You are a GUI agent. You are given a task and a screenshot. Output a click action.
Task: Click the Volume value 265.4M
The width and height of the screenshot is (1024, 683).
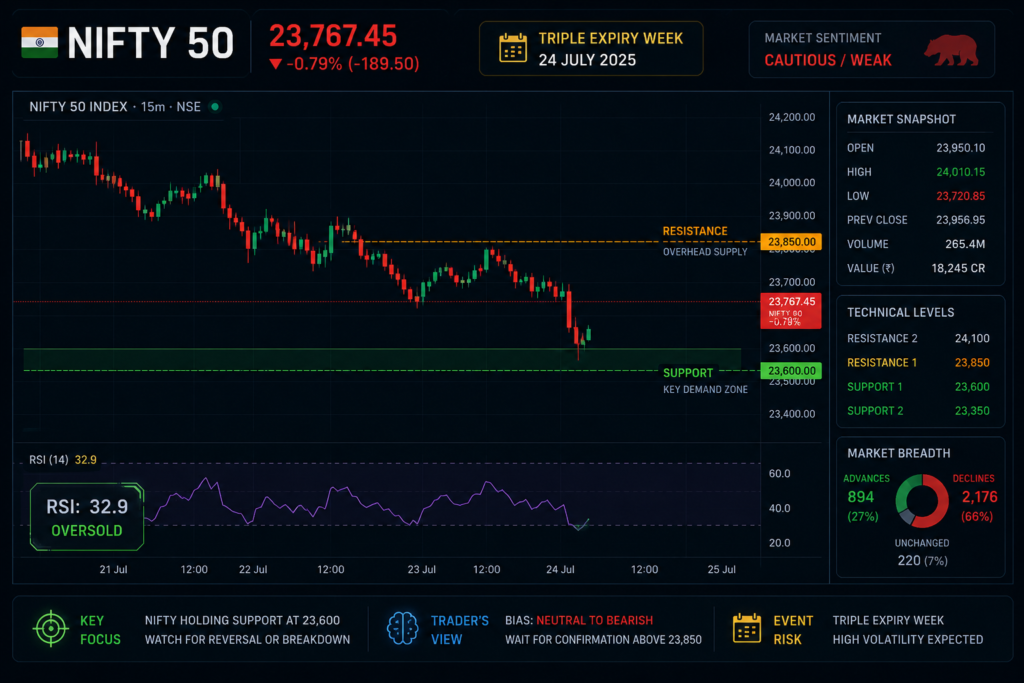coord(965,244)
